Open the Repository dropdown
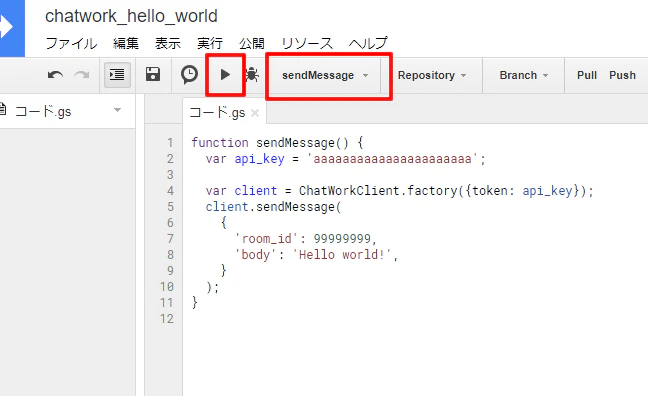This screenshot has width=648, height=396. point(432,75)
